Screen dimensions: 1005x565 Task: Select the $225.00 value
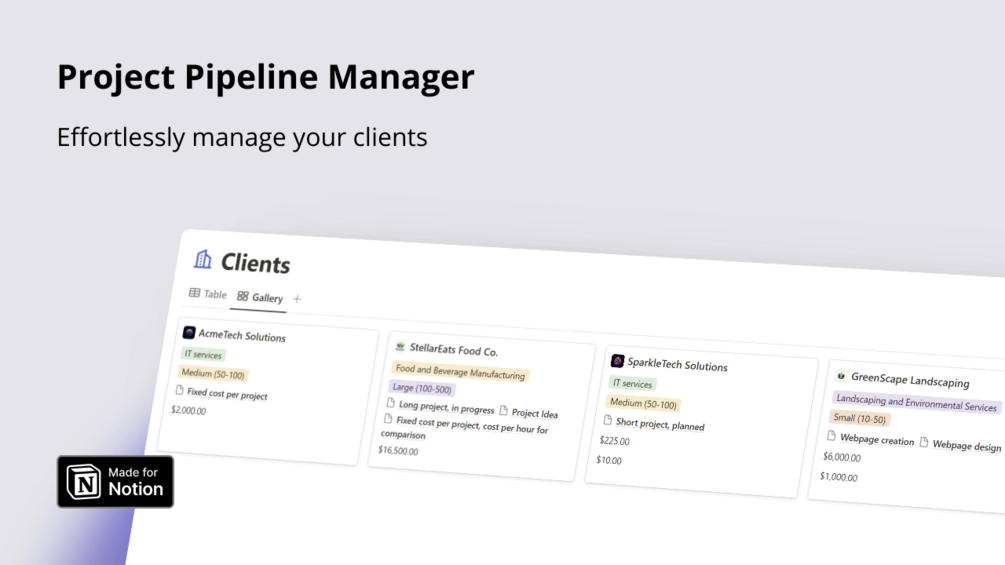[x=615, y=441]
